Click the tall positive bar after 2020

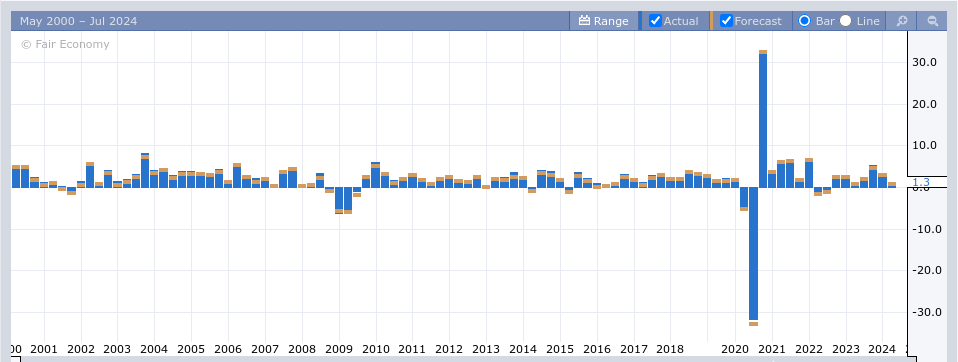pos(762,119)
